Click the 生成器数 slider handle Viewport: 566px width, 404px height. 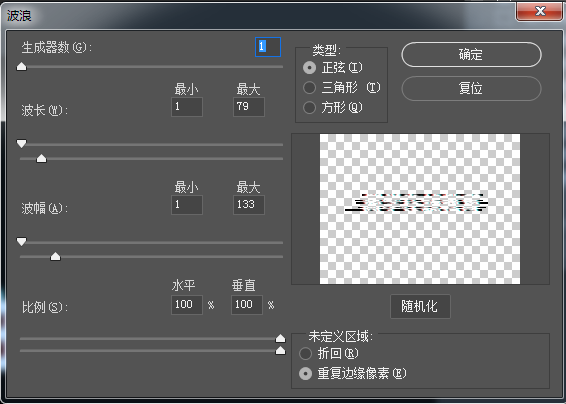[22, 66]
